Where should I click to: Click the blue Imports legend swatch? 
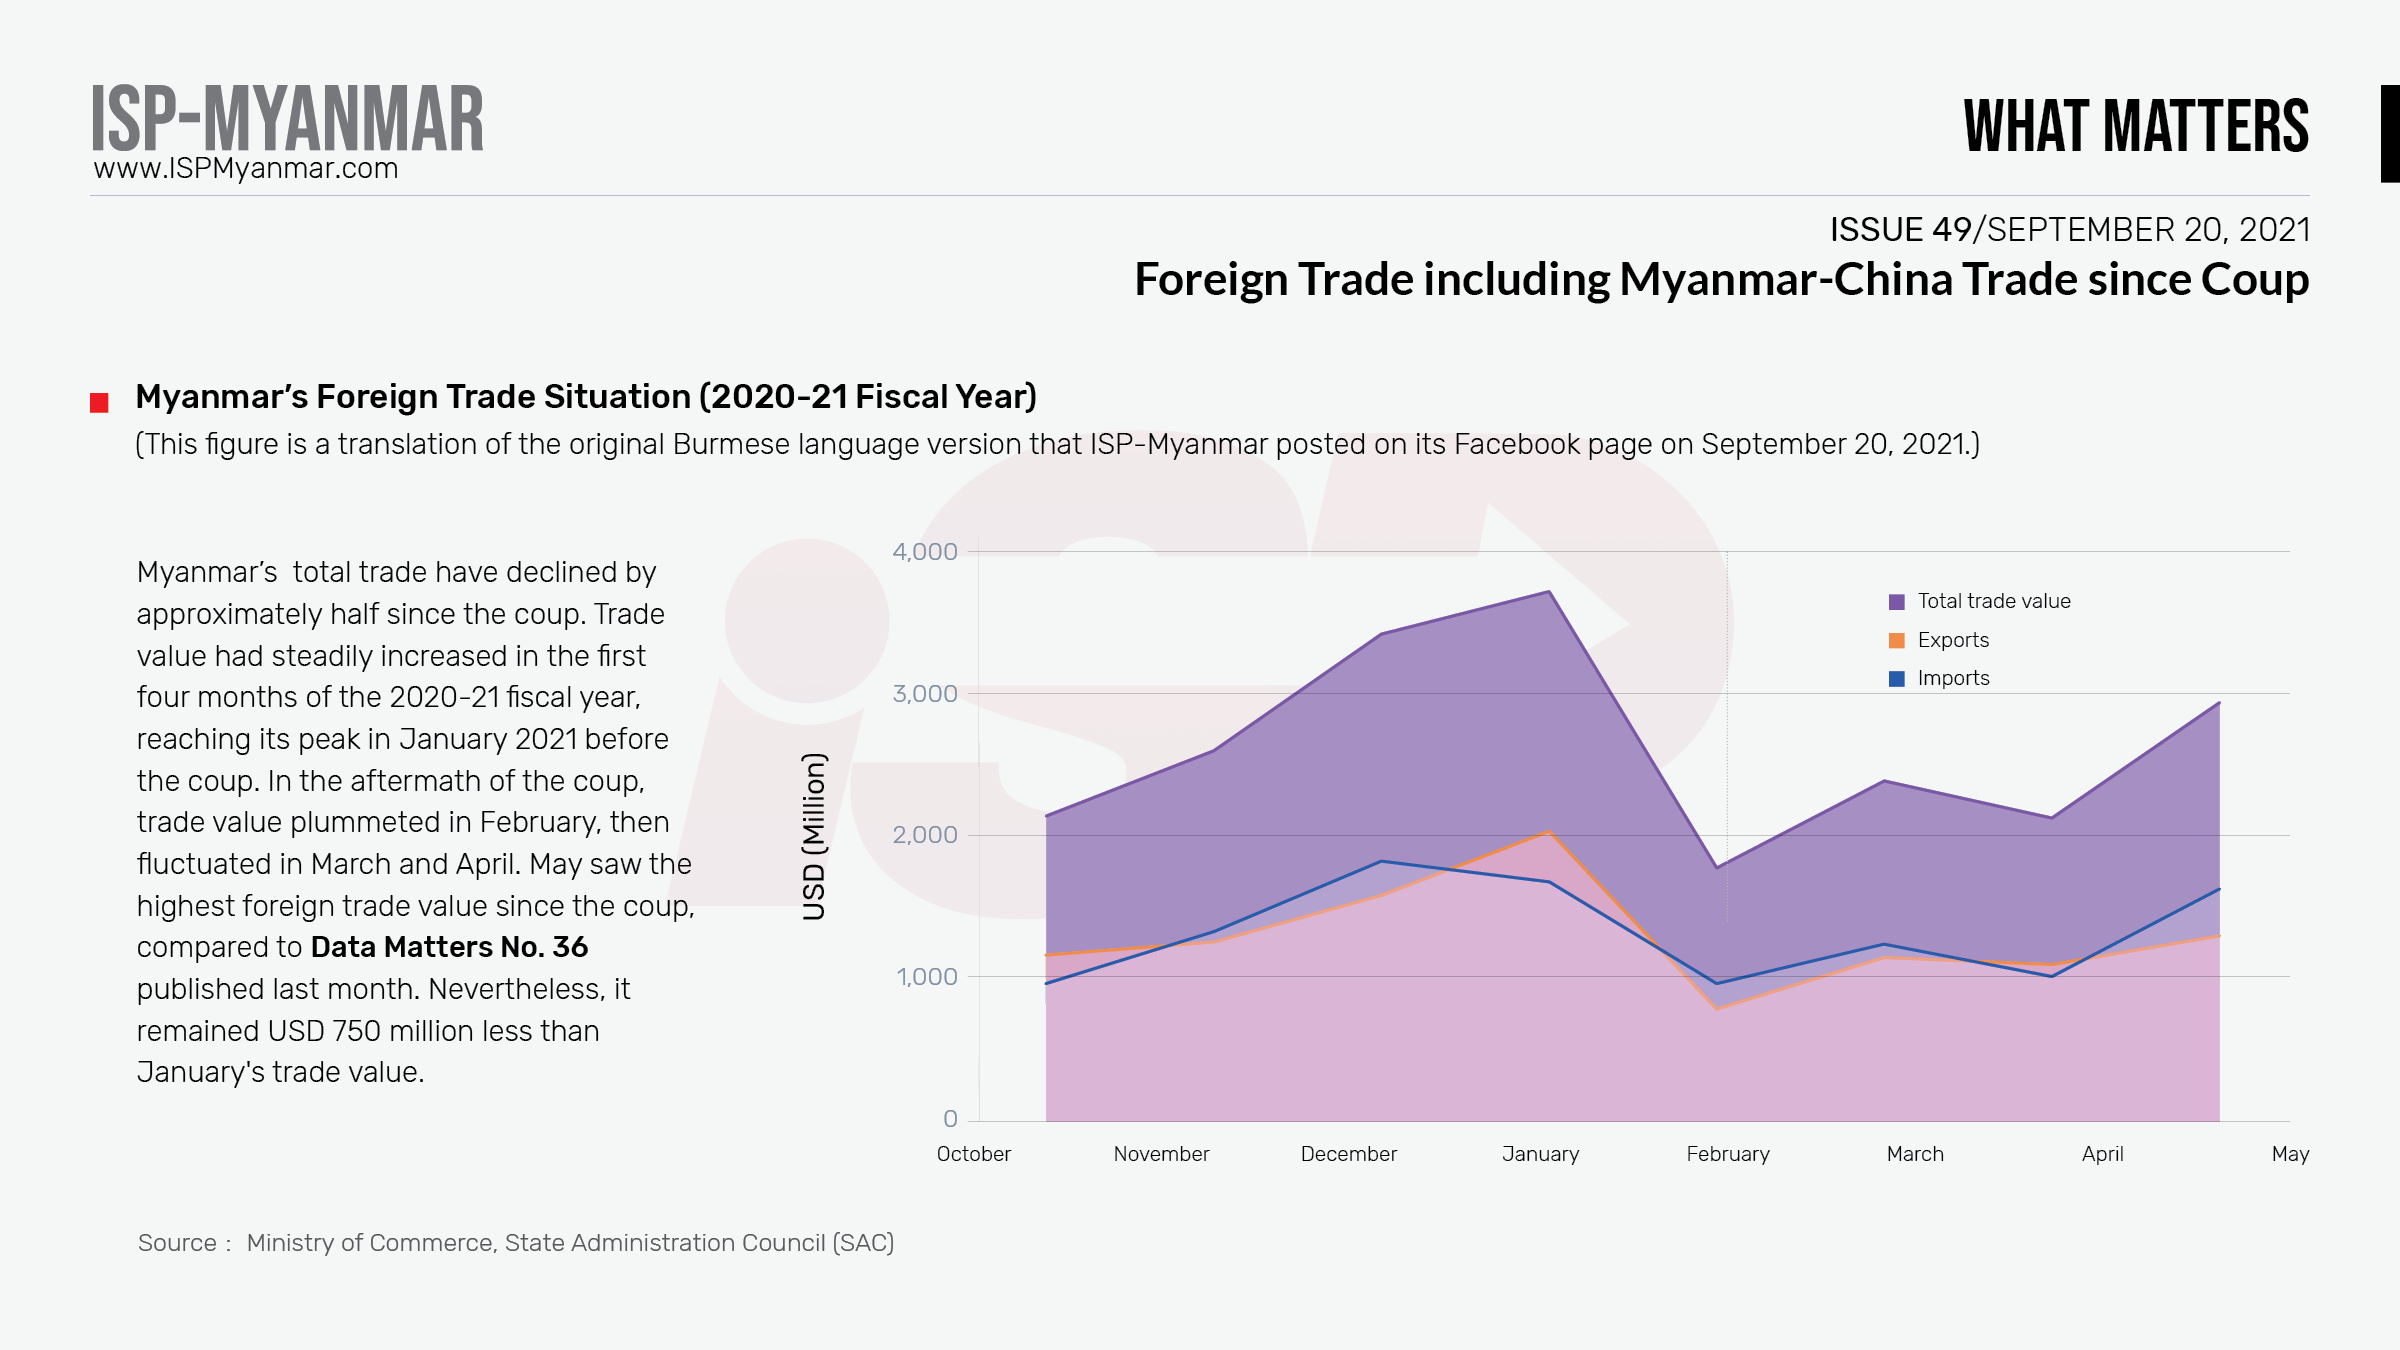[x=1896, y=679]
